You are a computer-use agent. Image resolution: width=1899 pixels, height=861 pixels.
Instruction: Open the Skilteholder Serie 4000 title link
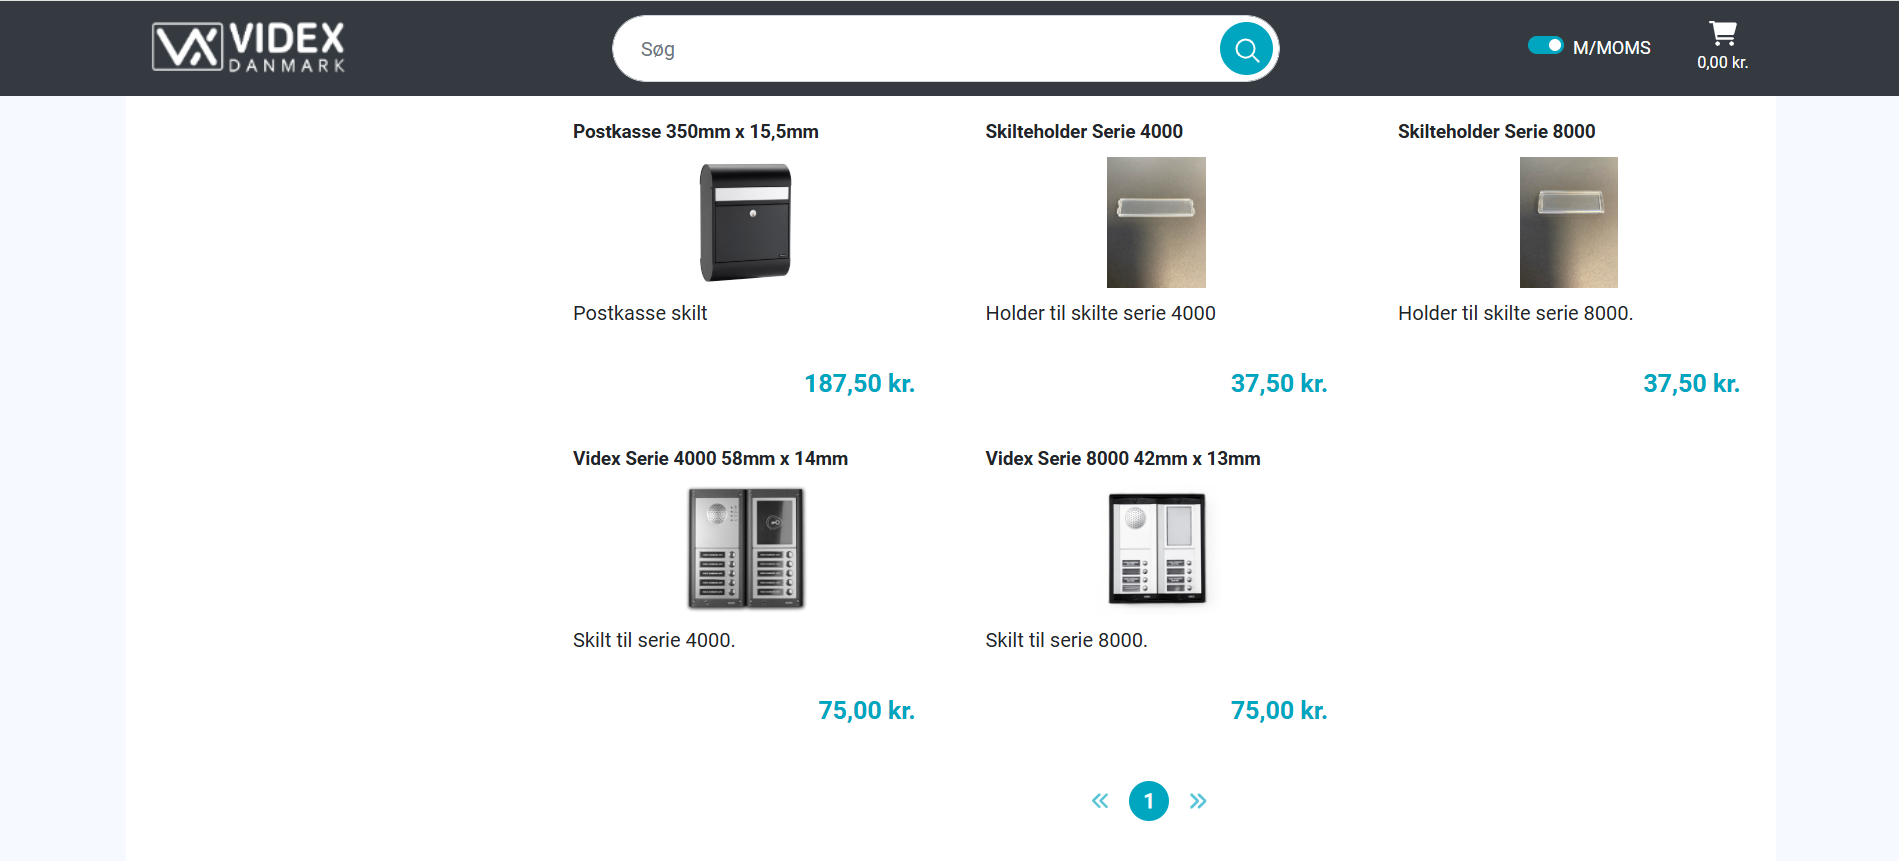tap(1083, 132)
